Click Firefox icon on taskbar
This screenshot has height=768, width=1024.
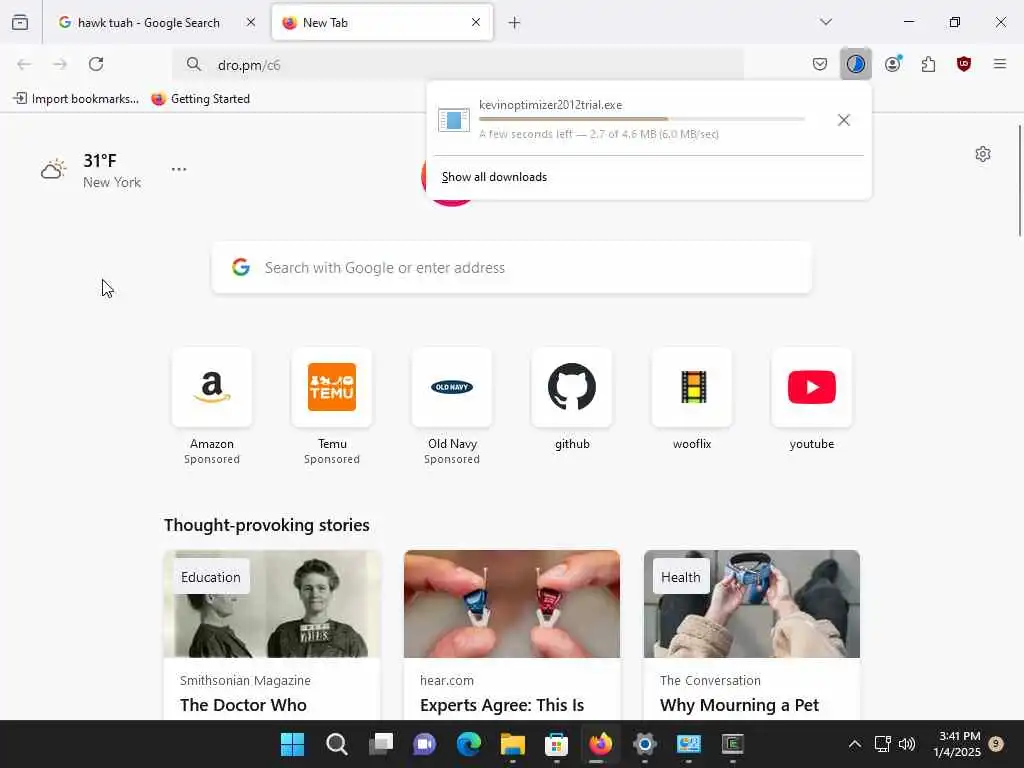click(x=601, y=744)
